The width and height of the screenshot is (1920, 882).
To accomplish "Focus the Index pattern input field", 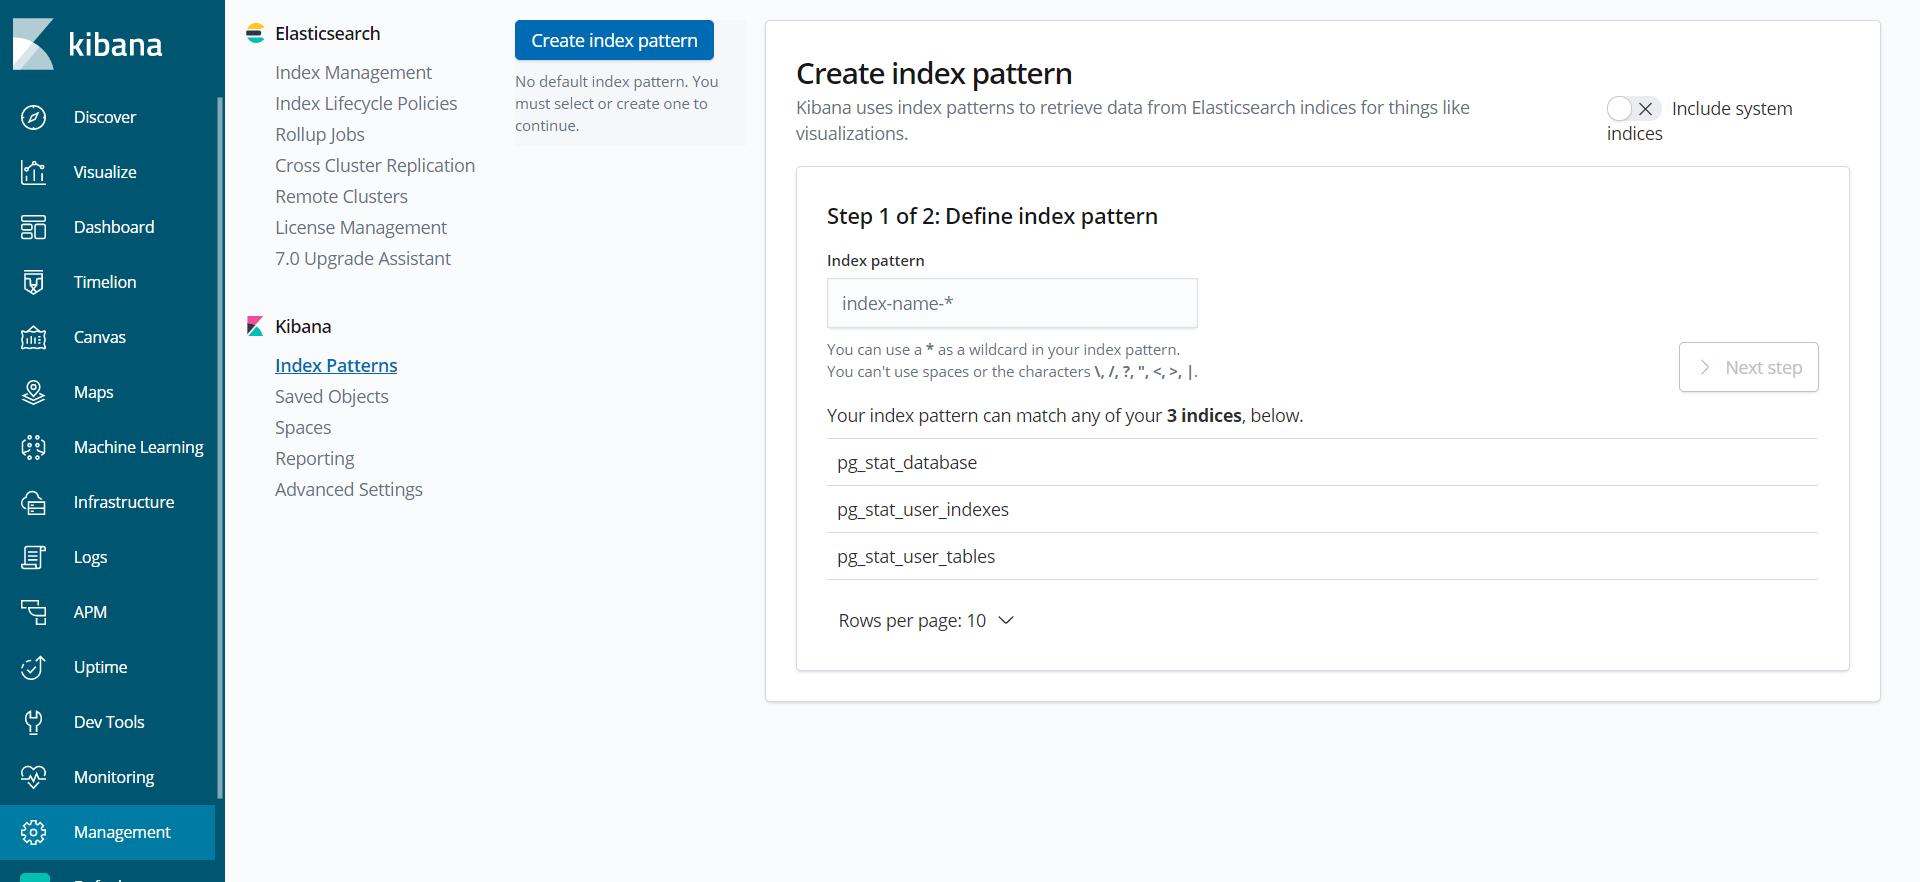I will (1012, 303).
